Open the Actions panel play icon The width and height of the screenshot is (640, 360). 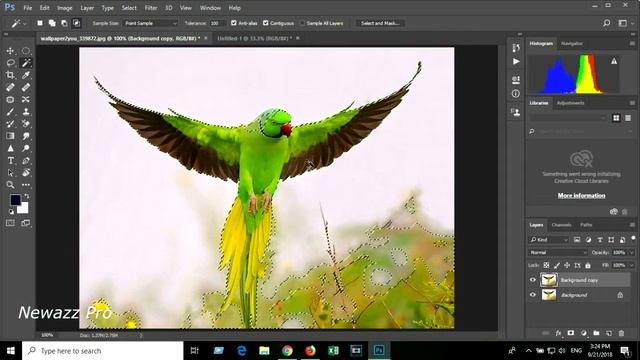click(516, 62)
